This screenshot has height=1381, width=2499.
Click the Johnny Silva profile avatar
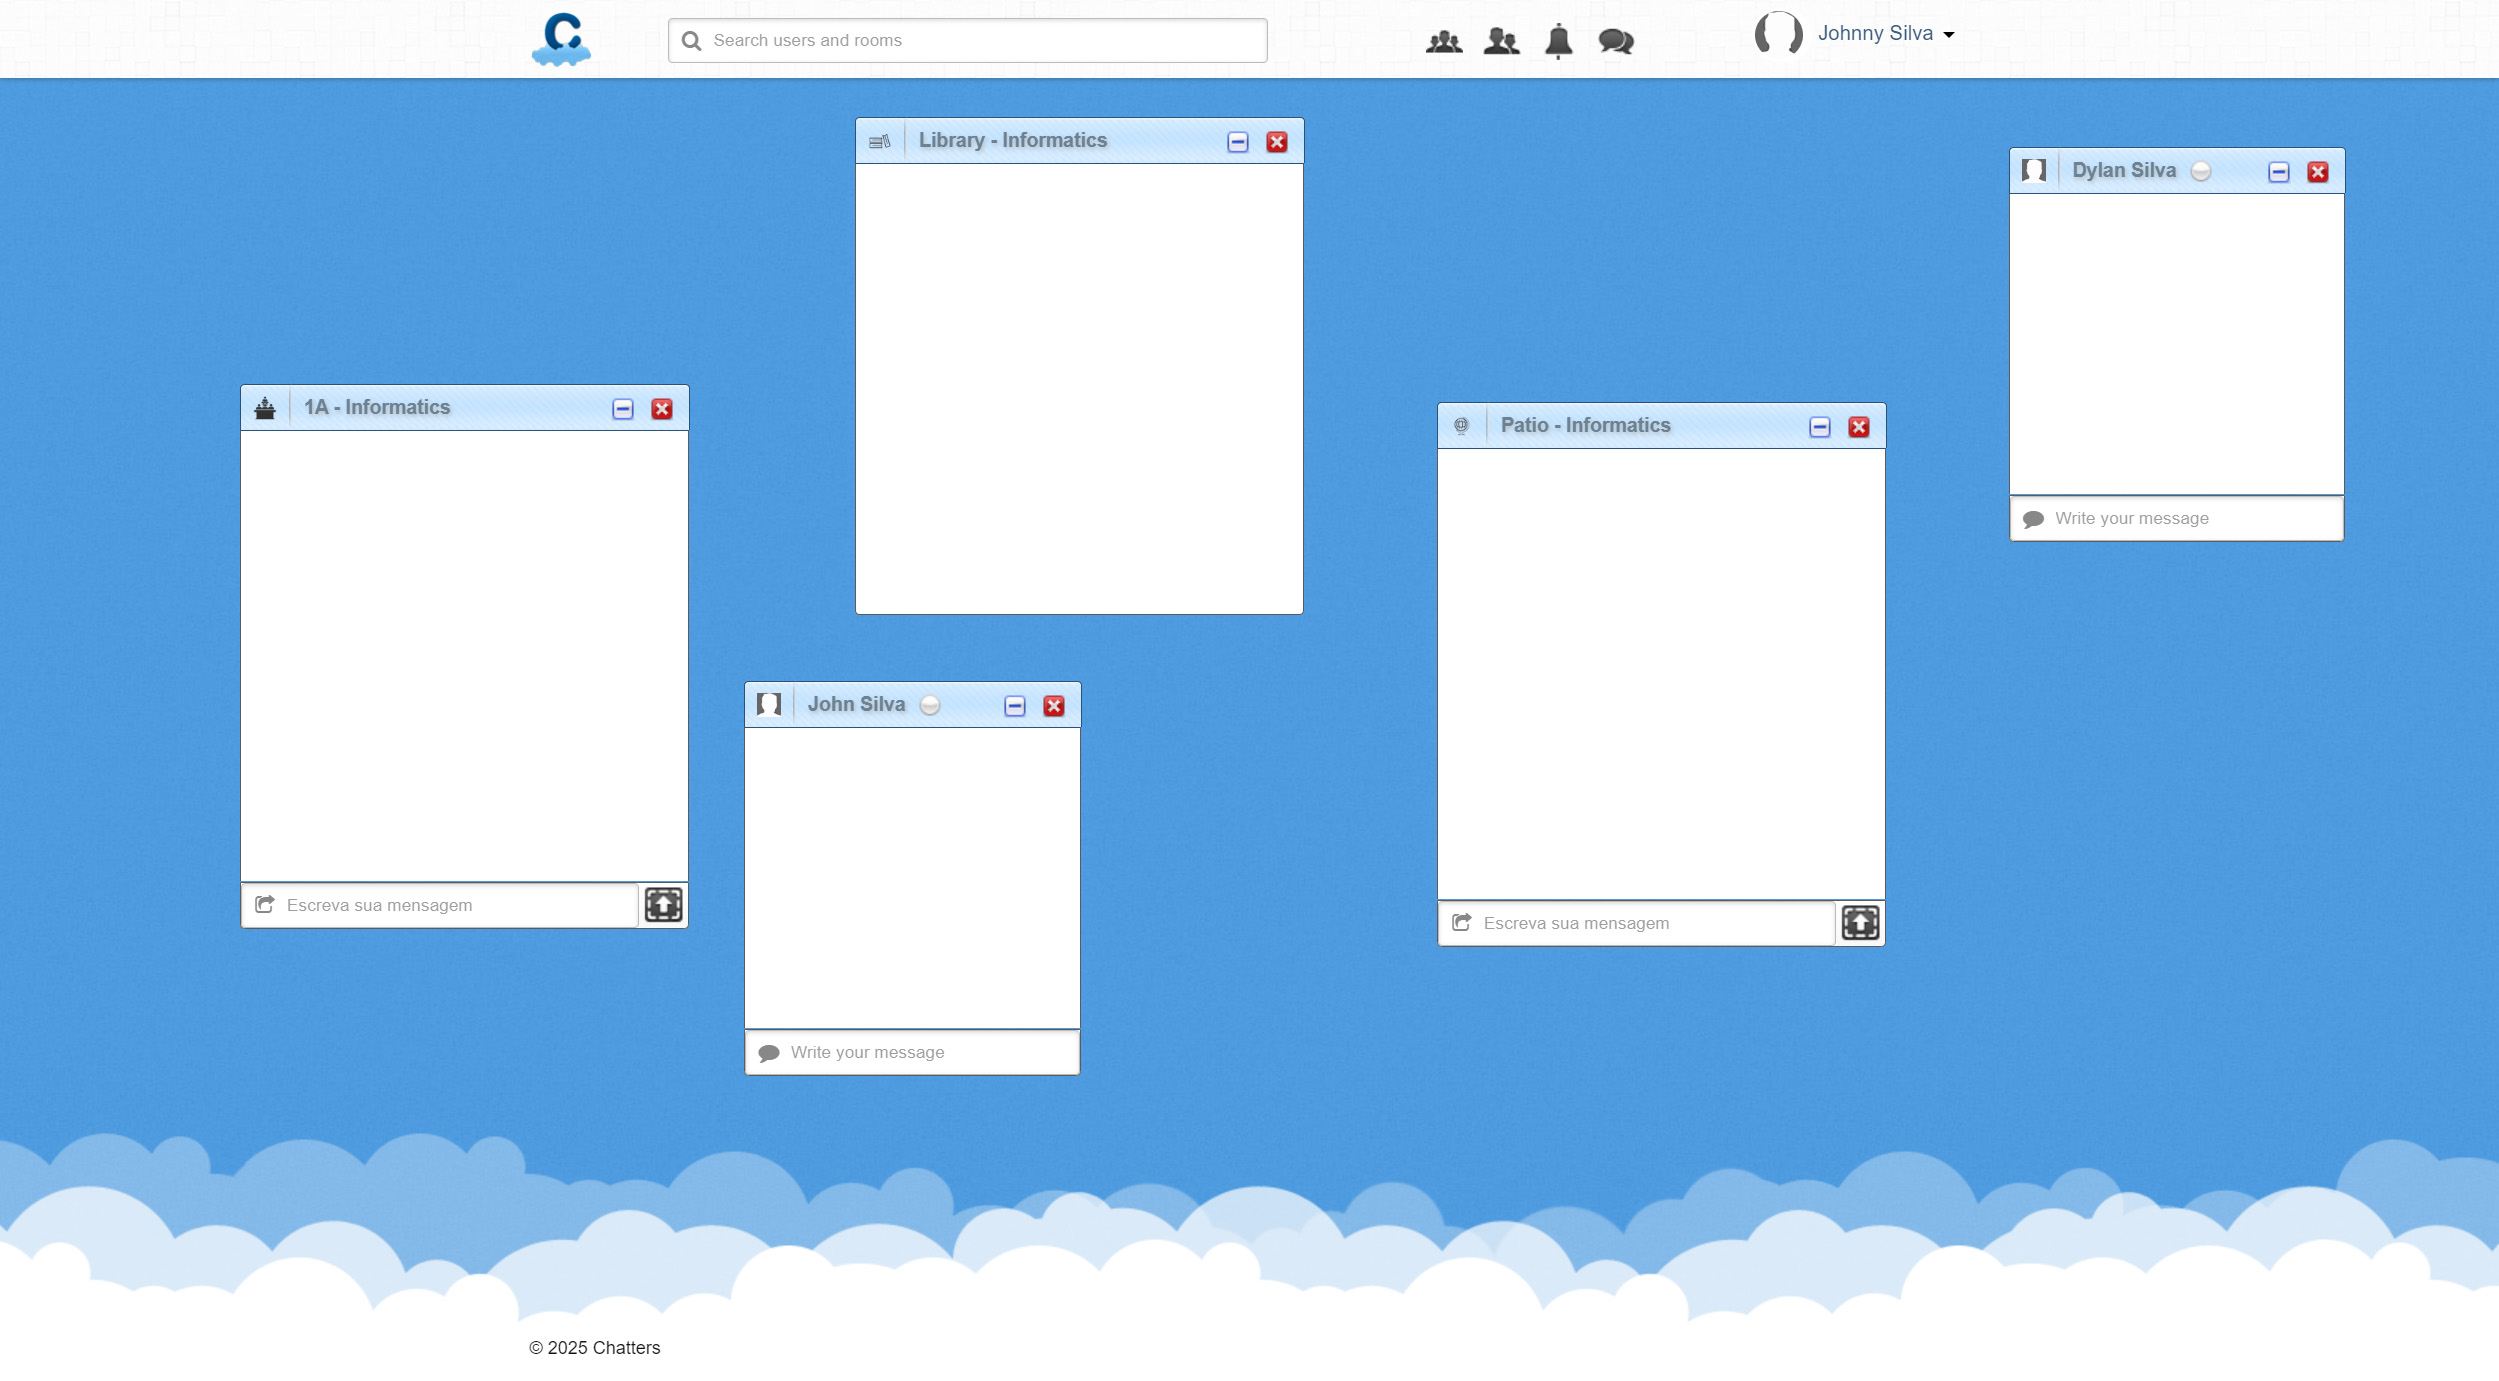[x=1778, y=33]
